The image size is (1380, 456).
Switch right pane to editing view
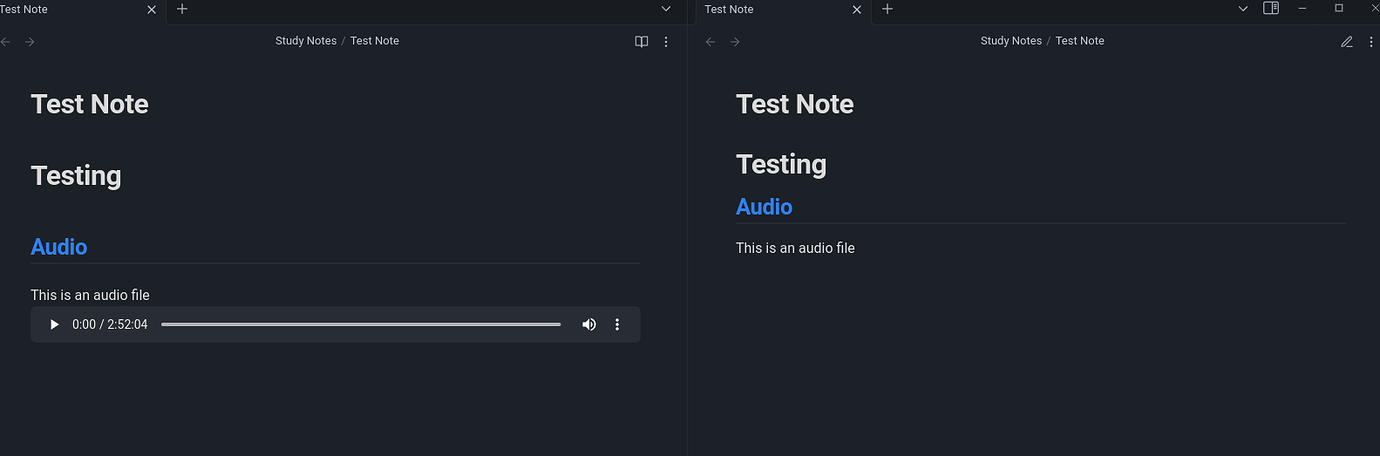1347,41
